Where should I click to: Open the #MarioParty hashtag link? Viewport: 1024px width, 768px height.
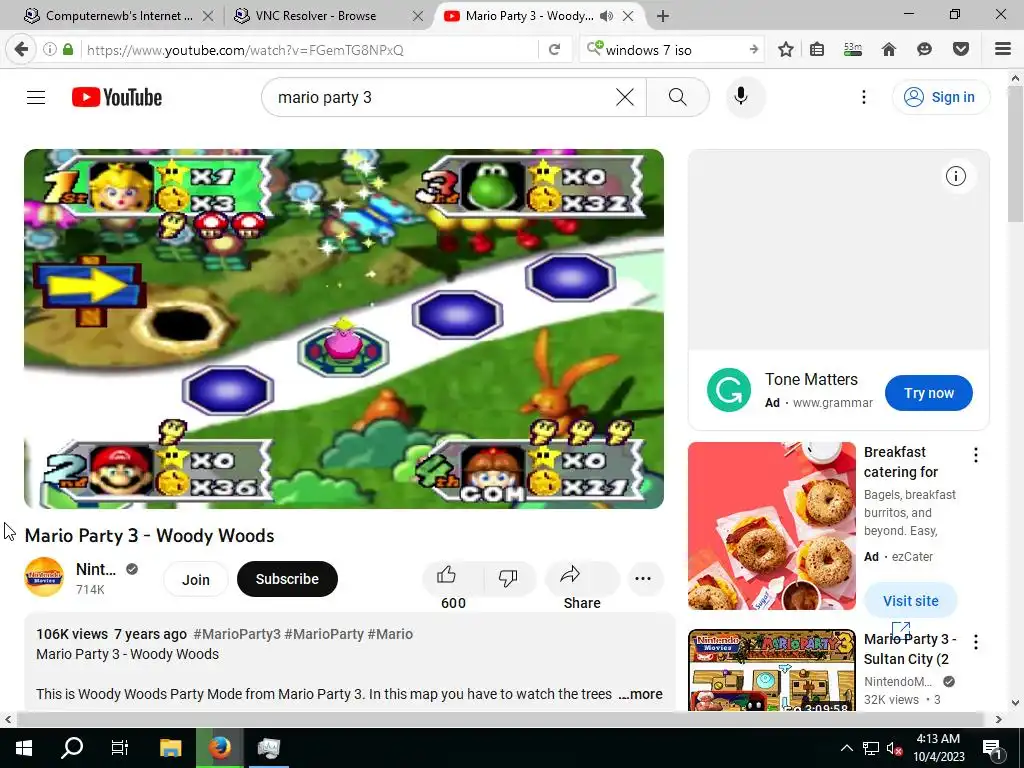point(324,634)
